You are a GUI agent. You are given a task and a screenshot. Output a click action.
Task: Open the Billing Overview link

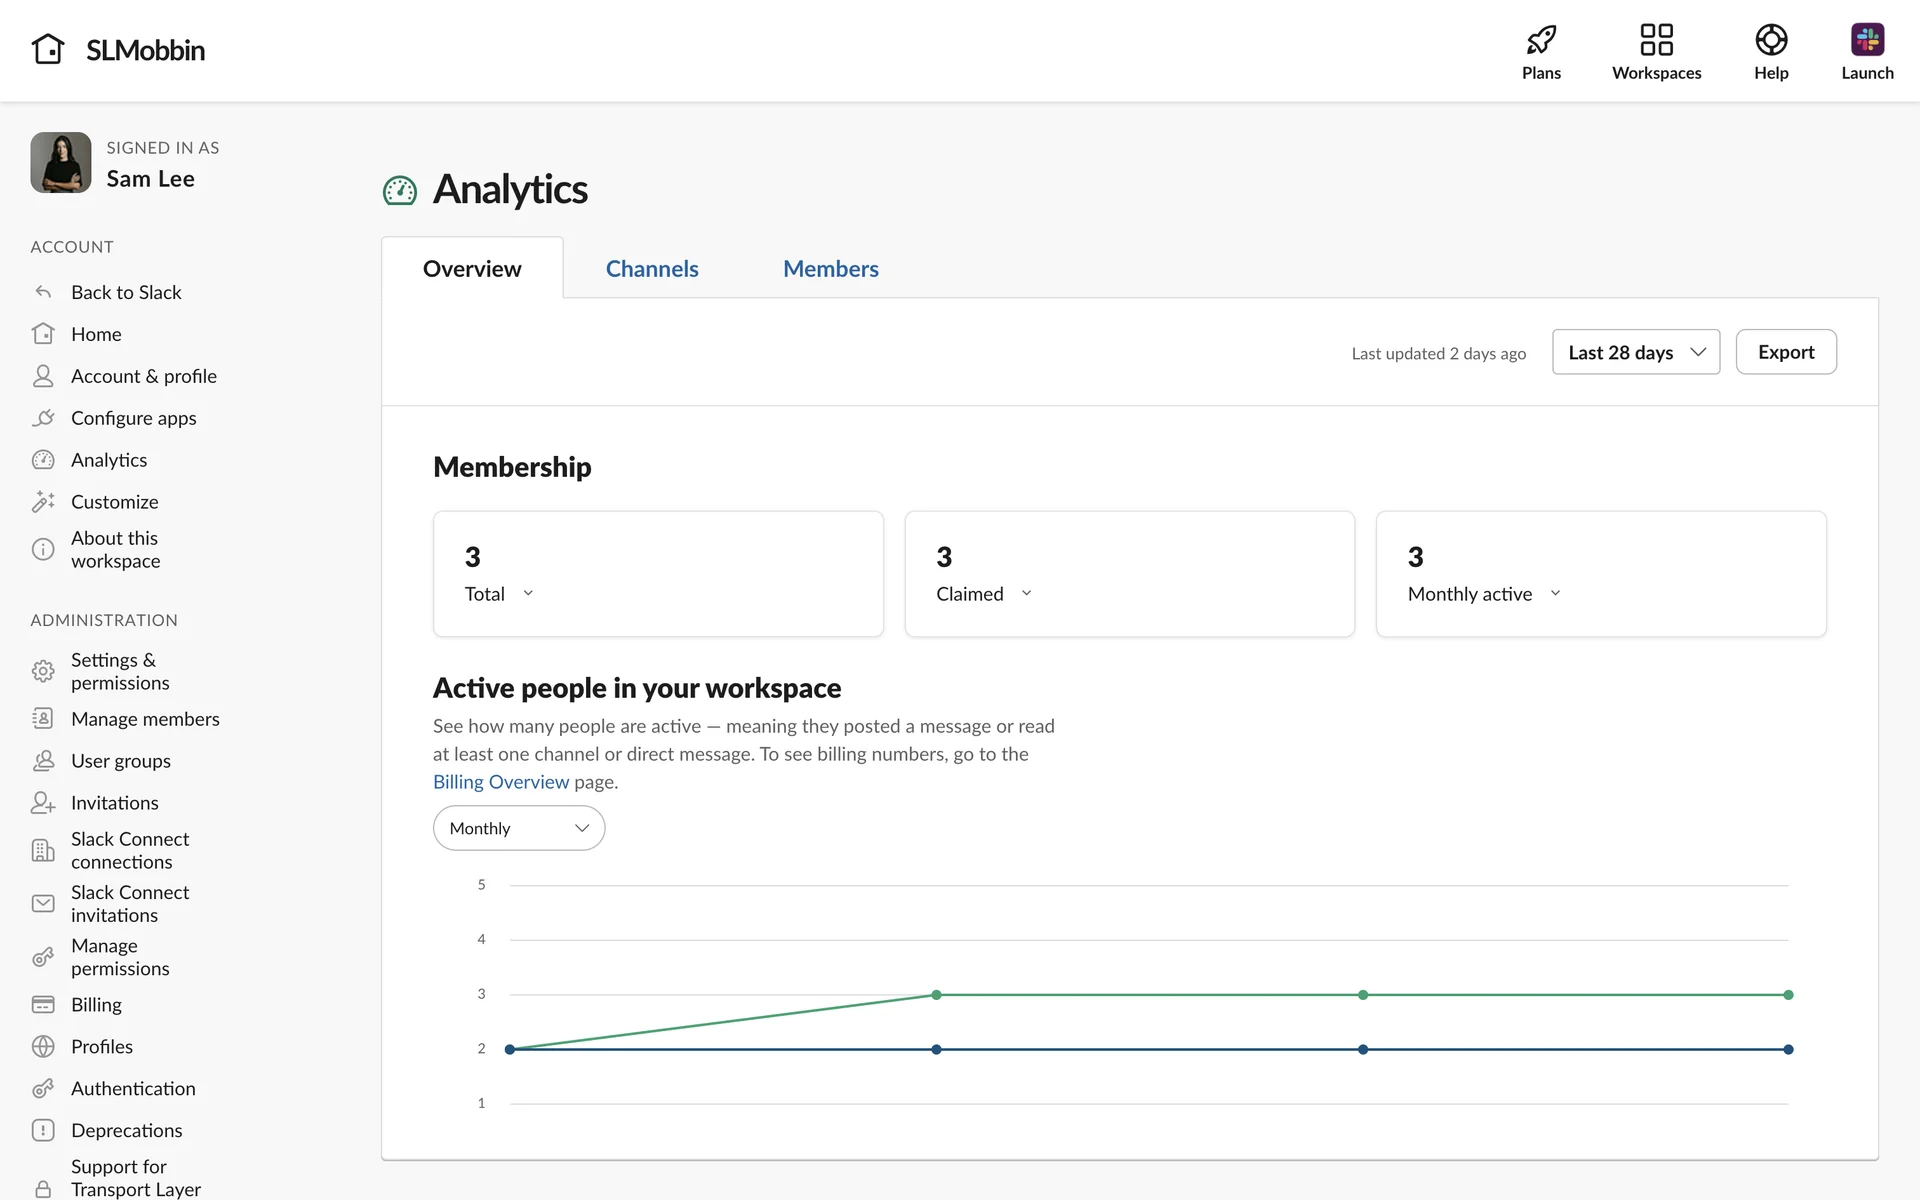[500, 782]
